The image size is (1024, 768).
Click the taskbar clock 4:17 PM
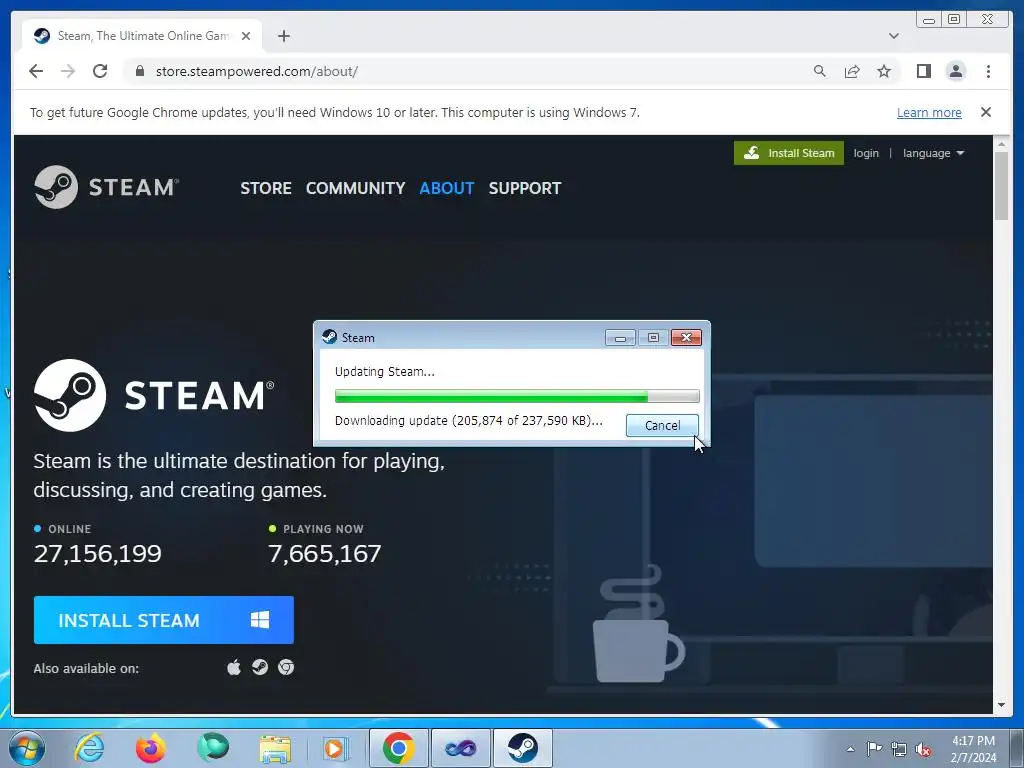[973, 741]
